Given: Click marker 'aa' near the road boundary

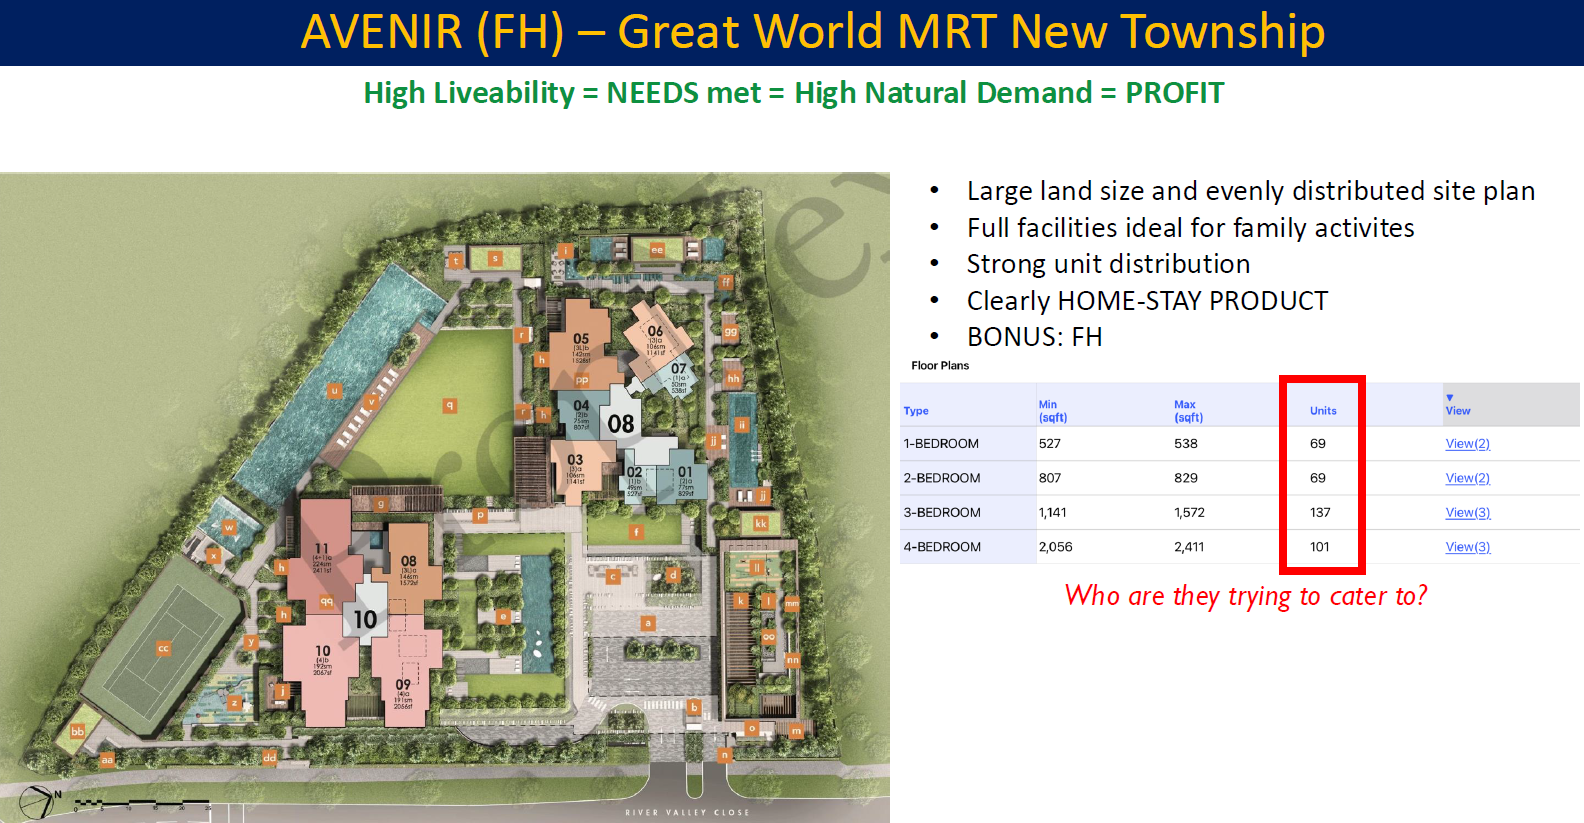Looking at the screenshot, I should 107,759.
